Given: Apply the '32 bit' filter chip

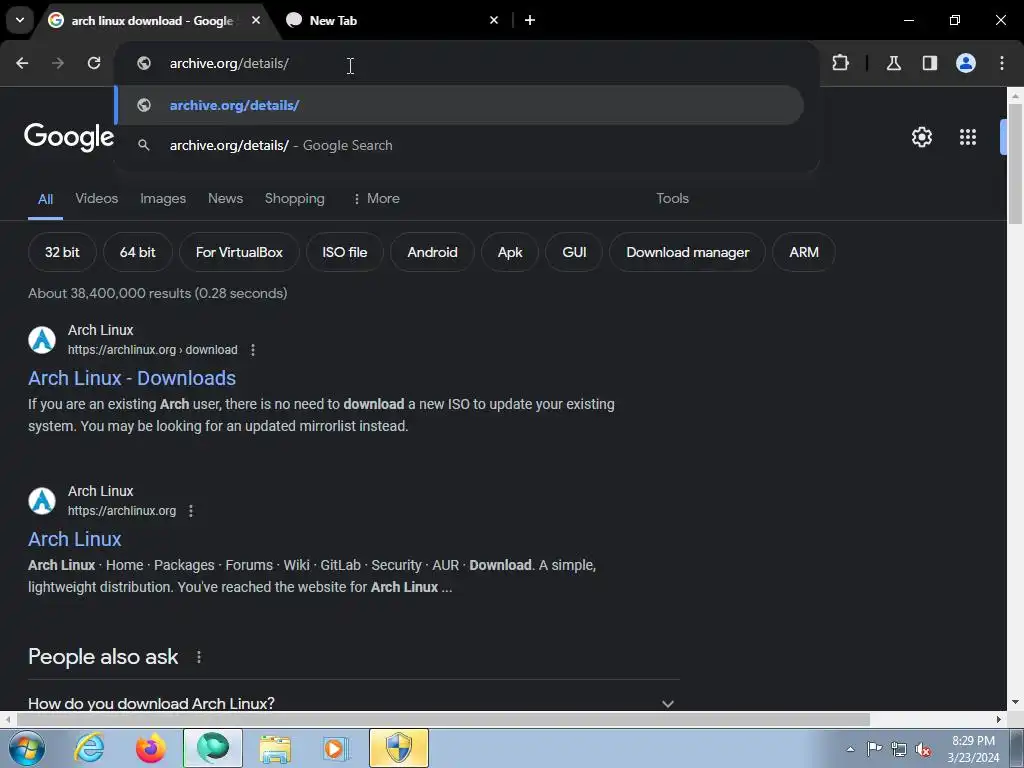Looking at the screenshot, I should coord(62,252).
